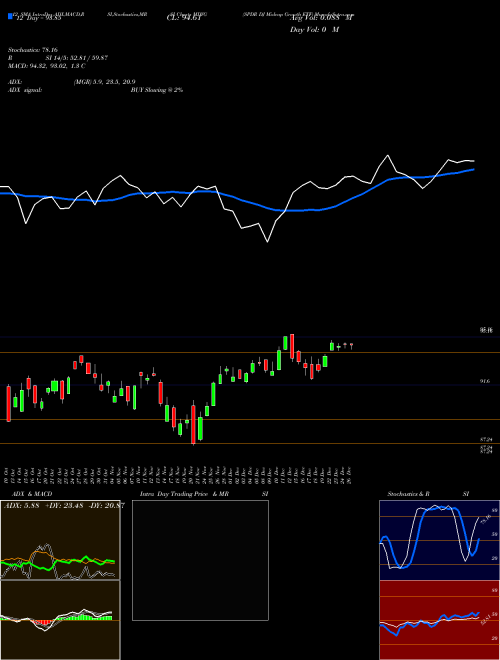Click the 'Stochastics & R' panel title
The height and width of the screenshot is (660, 500).
point(409,494)
